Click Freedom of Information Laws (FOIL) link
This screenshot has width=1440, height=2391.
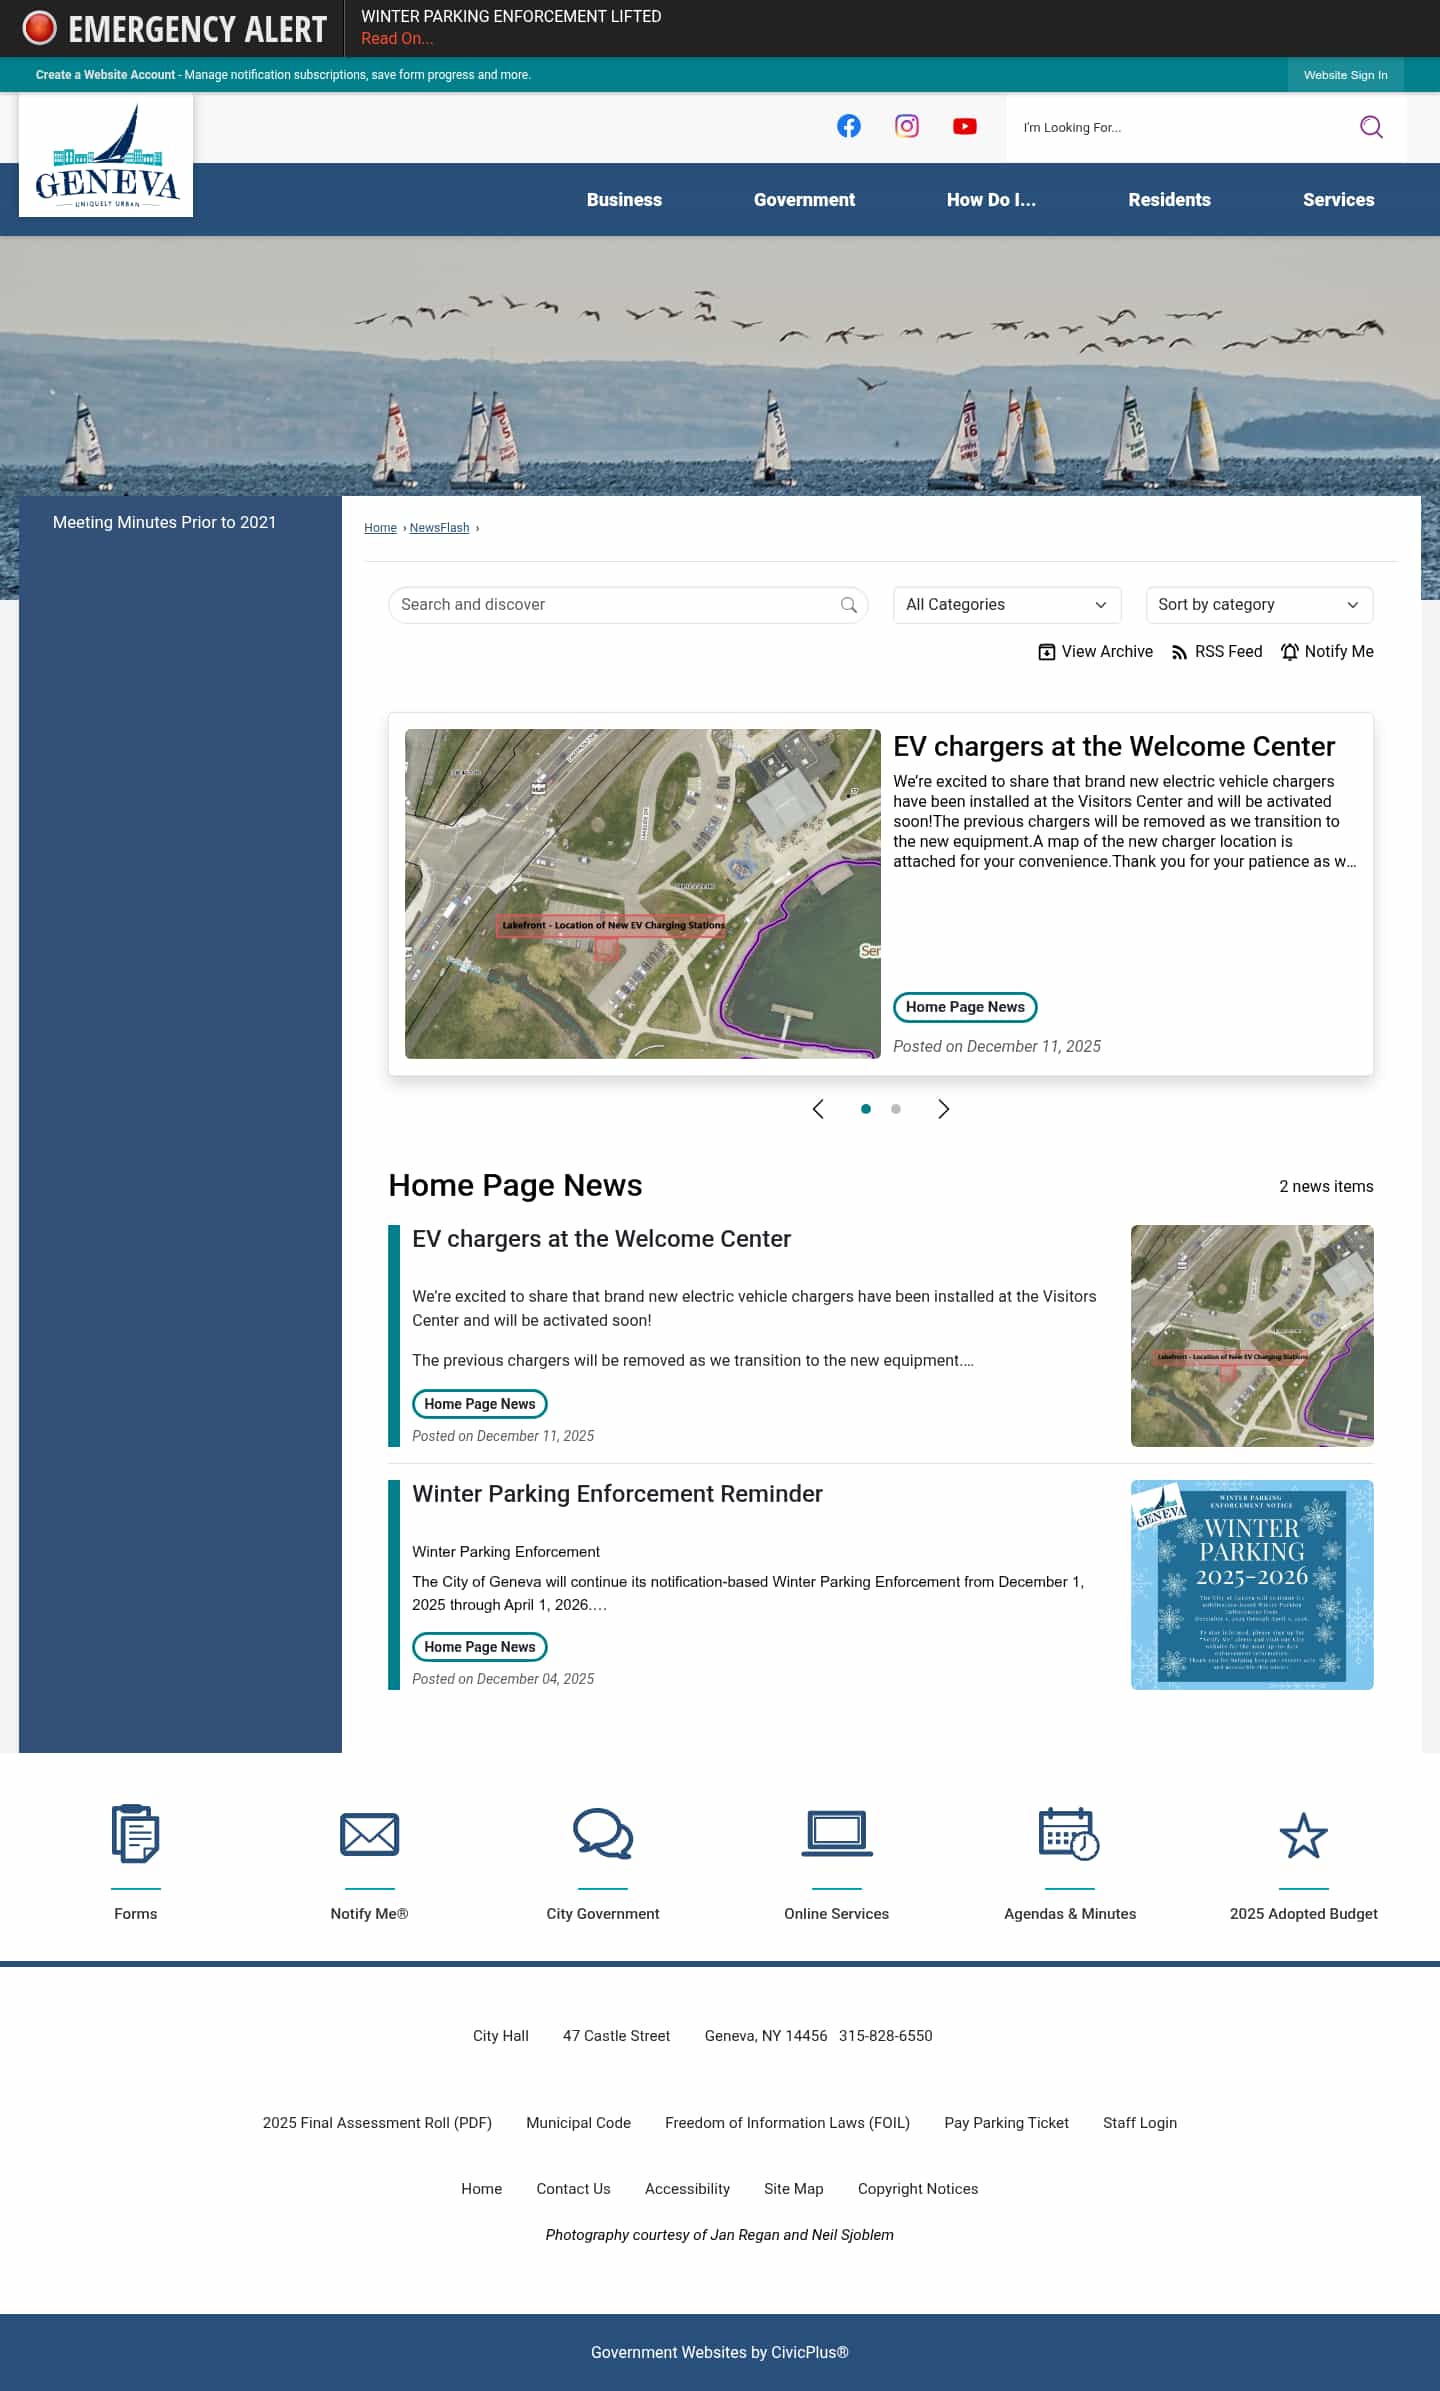(788, 2123)
